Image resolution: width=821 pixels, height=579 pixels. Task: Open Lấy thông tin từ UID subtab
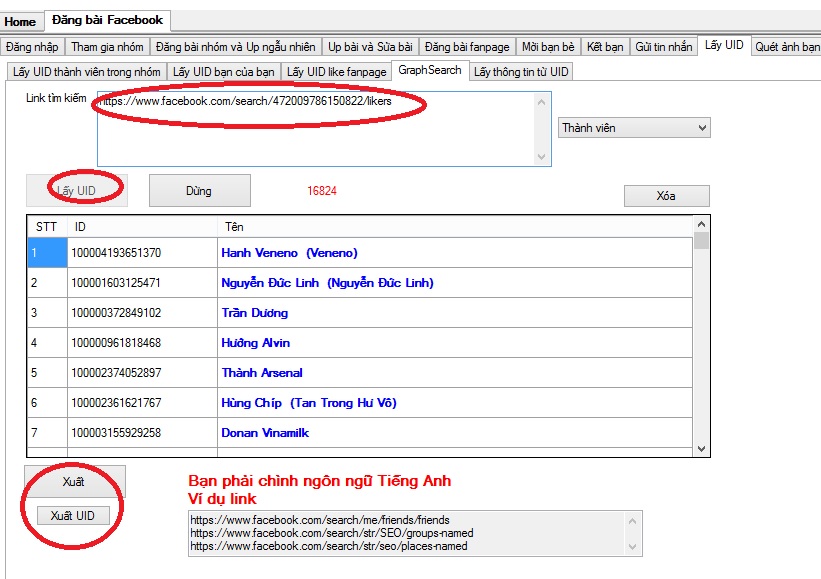click(x=521, y=72)
